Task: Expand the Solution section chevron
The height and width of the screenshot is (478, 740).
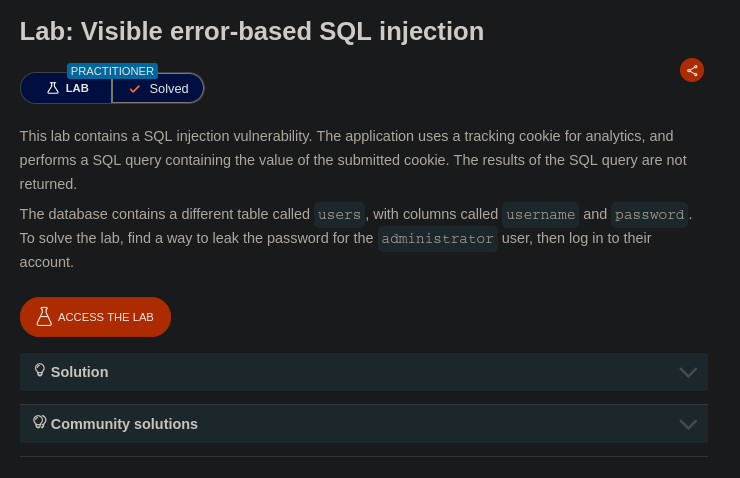Action: (688, 372)
